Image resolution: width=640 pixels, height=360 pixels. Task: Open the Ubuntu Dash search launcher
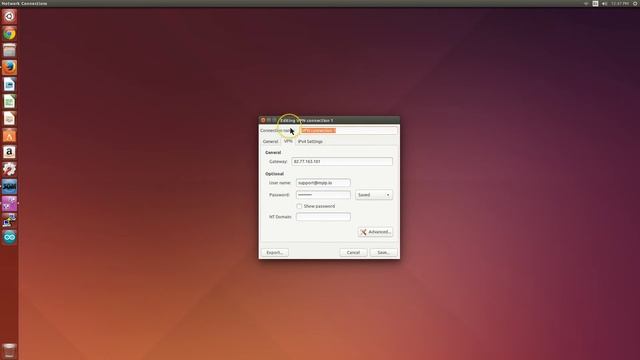(9, 16)
